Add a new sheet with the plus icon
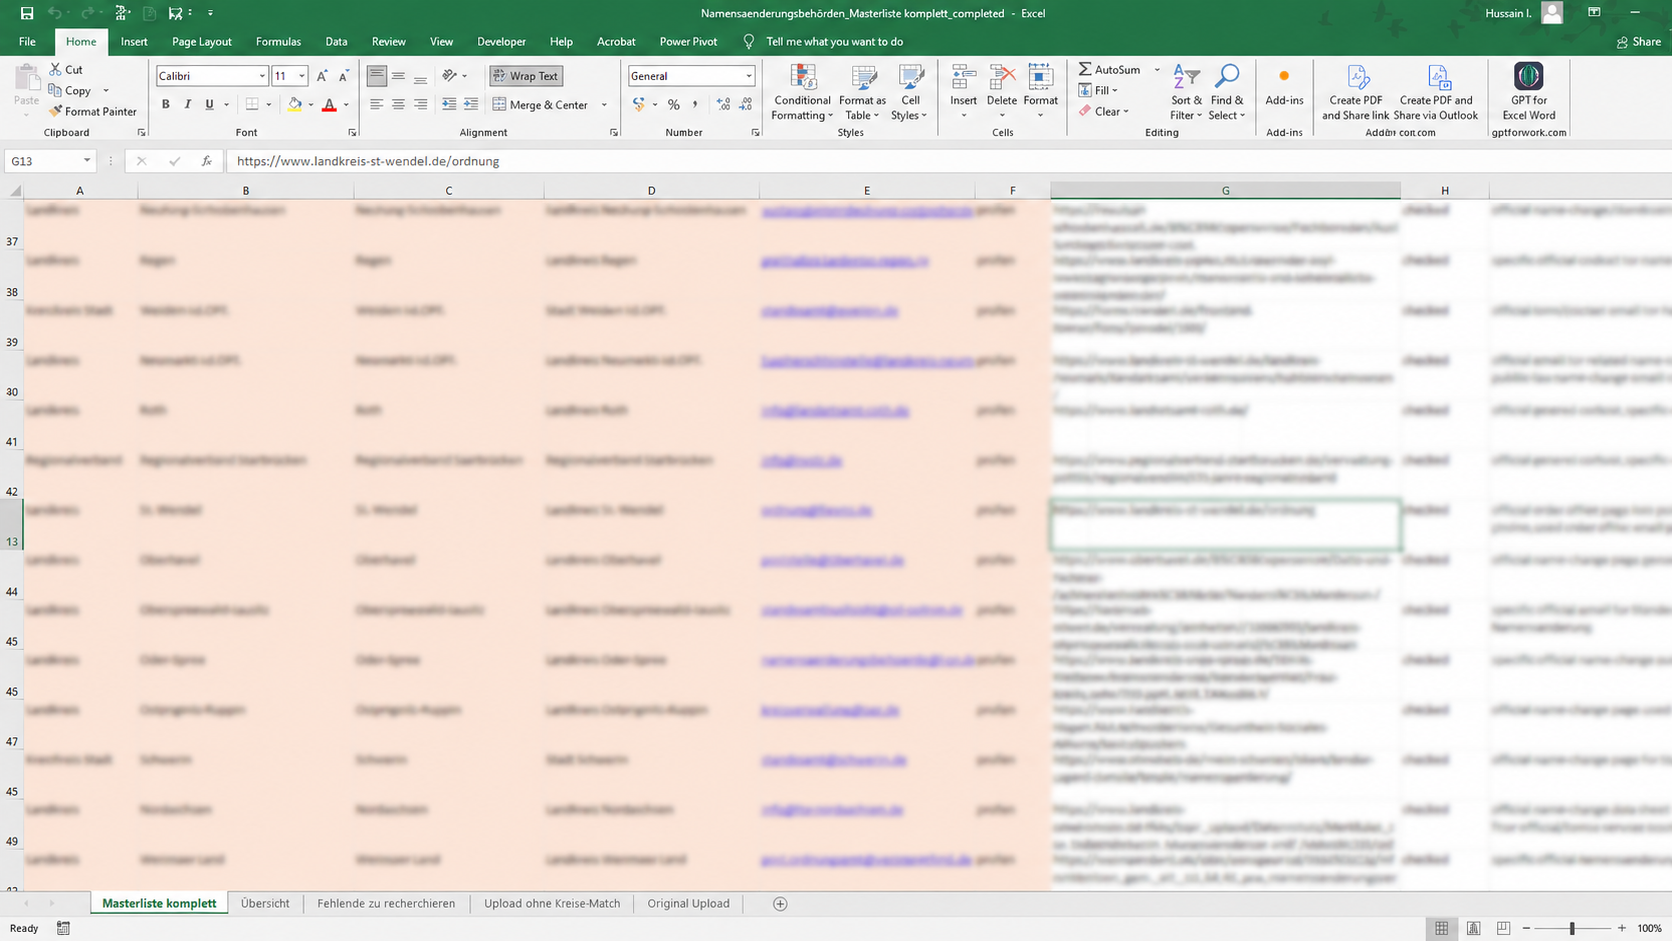 (780, 904)
